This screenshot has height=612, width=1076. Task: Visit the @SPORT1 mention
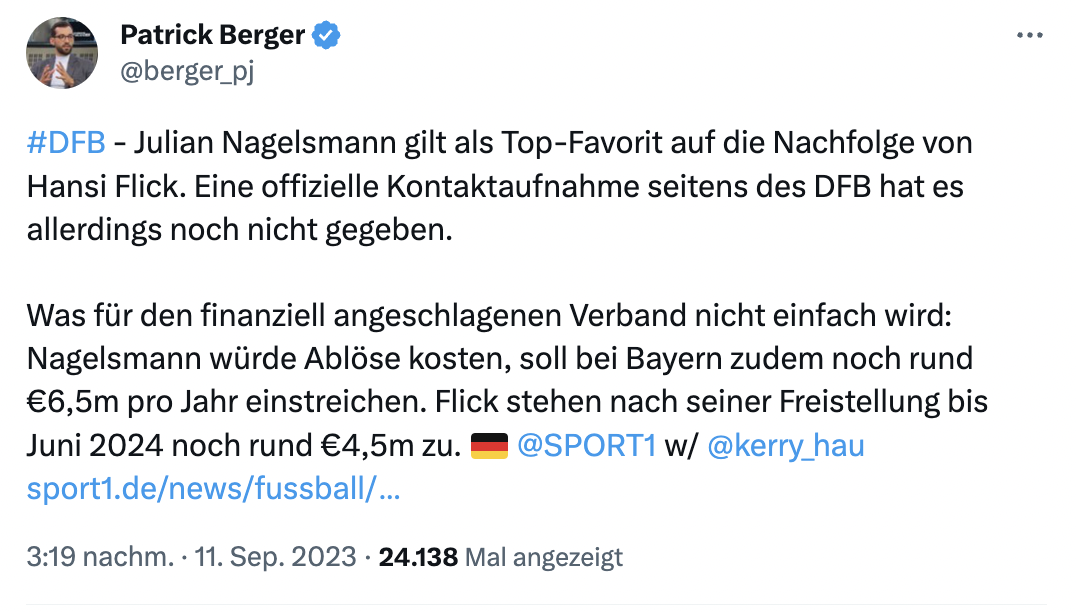pos(586,447)
